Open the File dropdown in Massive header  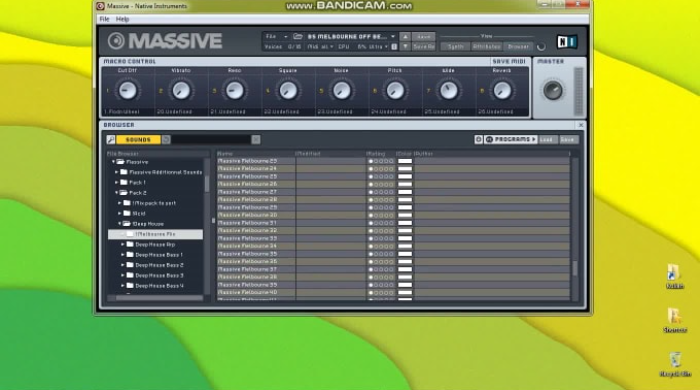276,37
